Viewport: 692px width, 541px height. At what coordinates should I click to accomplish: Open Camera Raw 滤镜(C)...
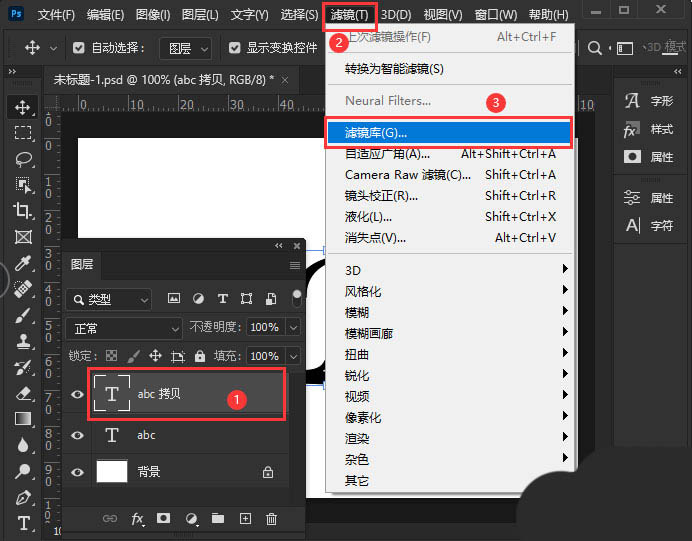click(x=449, y=175)
